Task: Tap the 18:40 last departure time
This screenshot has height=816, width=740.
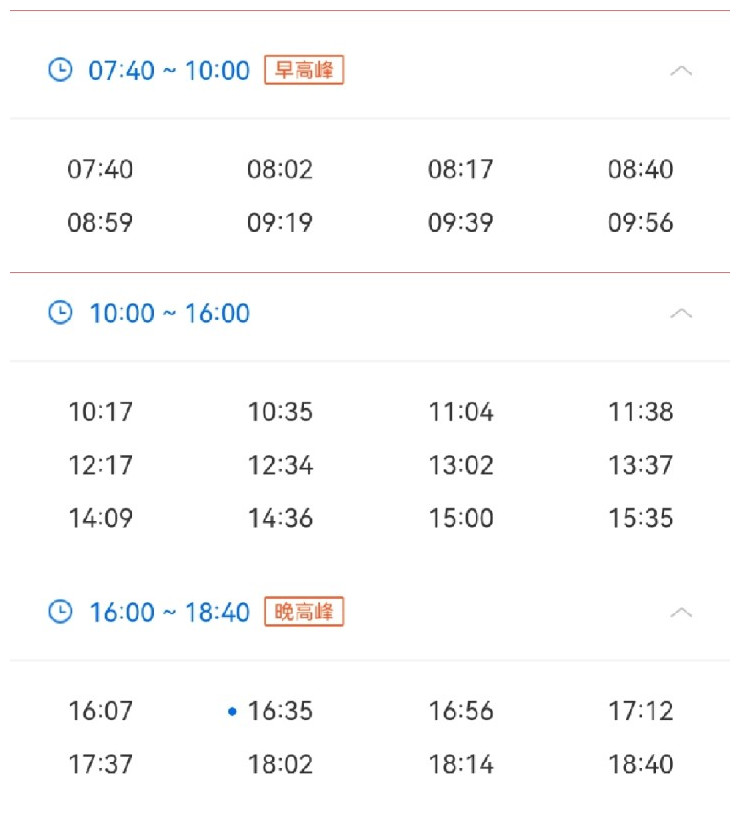Action: click(641, 765)
